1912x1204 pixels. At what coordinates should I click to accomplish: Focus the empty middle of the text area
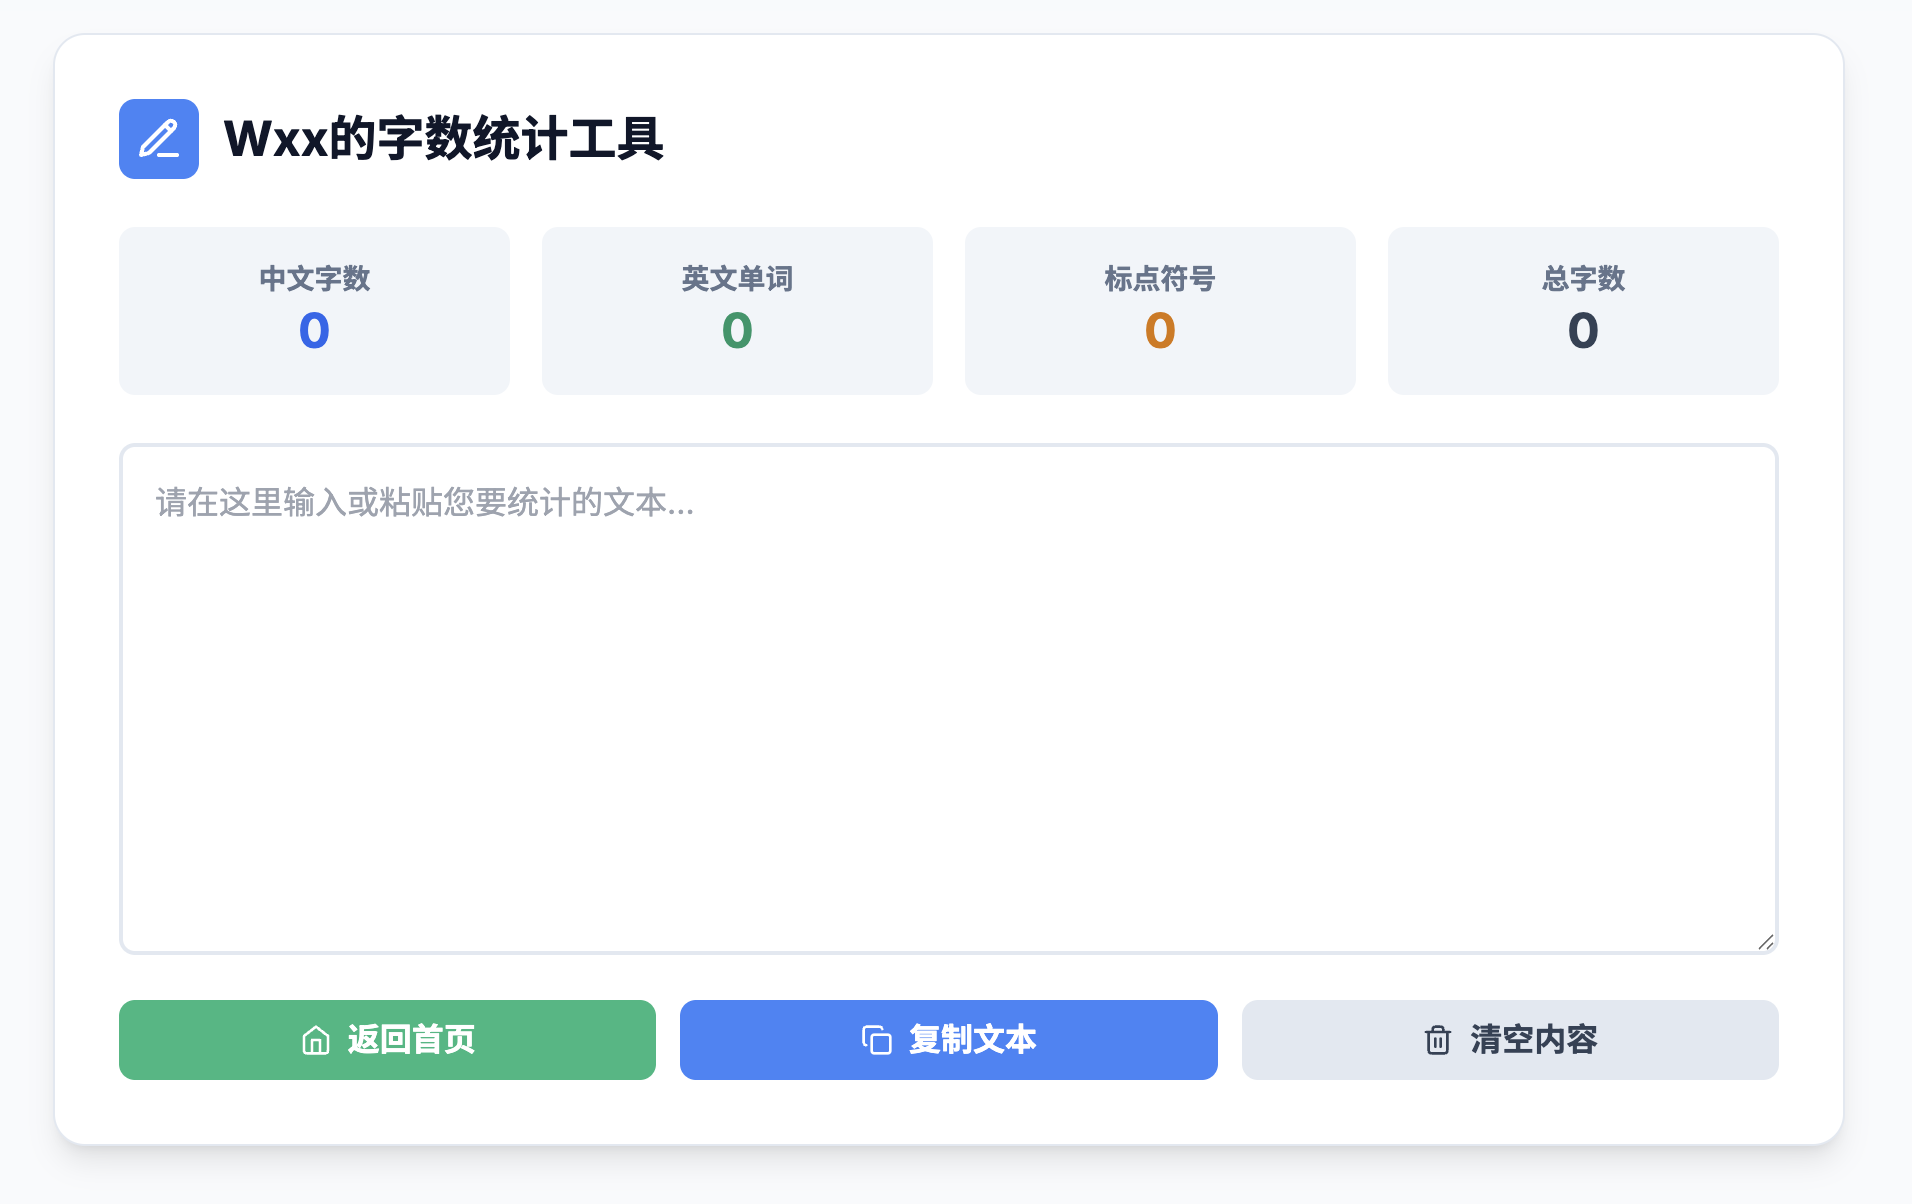tap(948, 720)
